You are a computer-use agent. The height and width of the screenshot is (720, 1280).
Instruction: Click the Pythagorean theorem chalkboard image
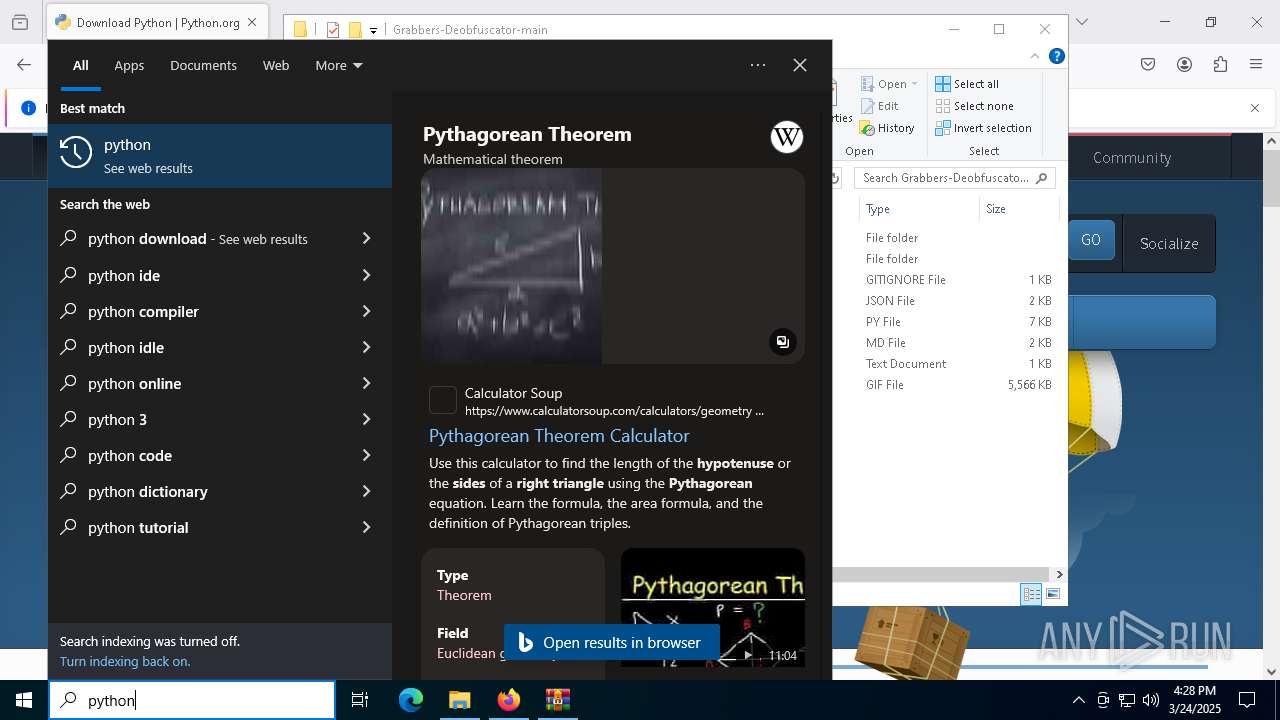coord(511,266)
